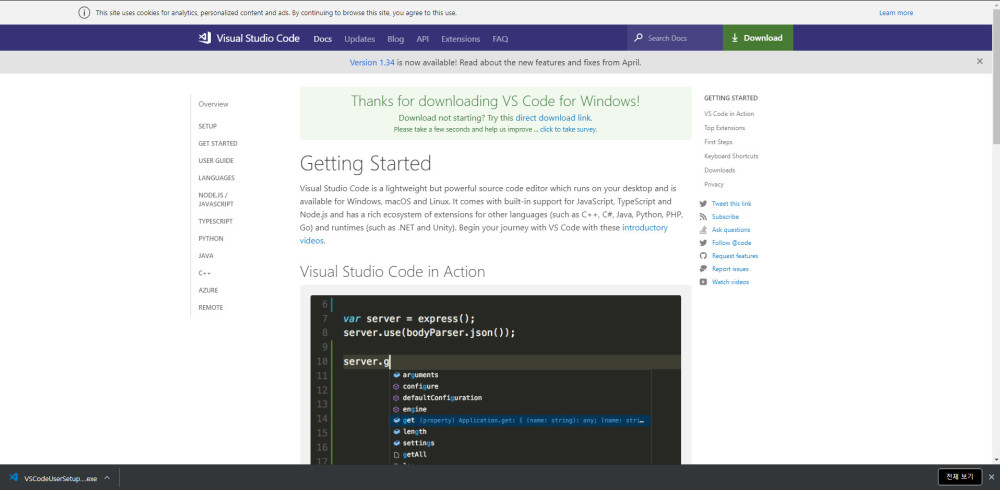1000x490 pixels.
Task: Jump to Top Extensions in the right sidebar
Action: (724, 128)
